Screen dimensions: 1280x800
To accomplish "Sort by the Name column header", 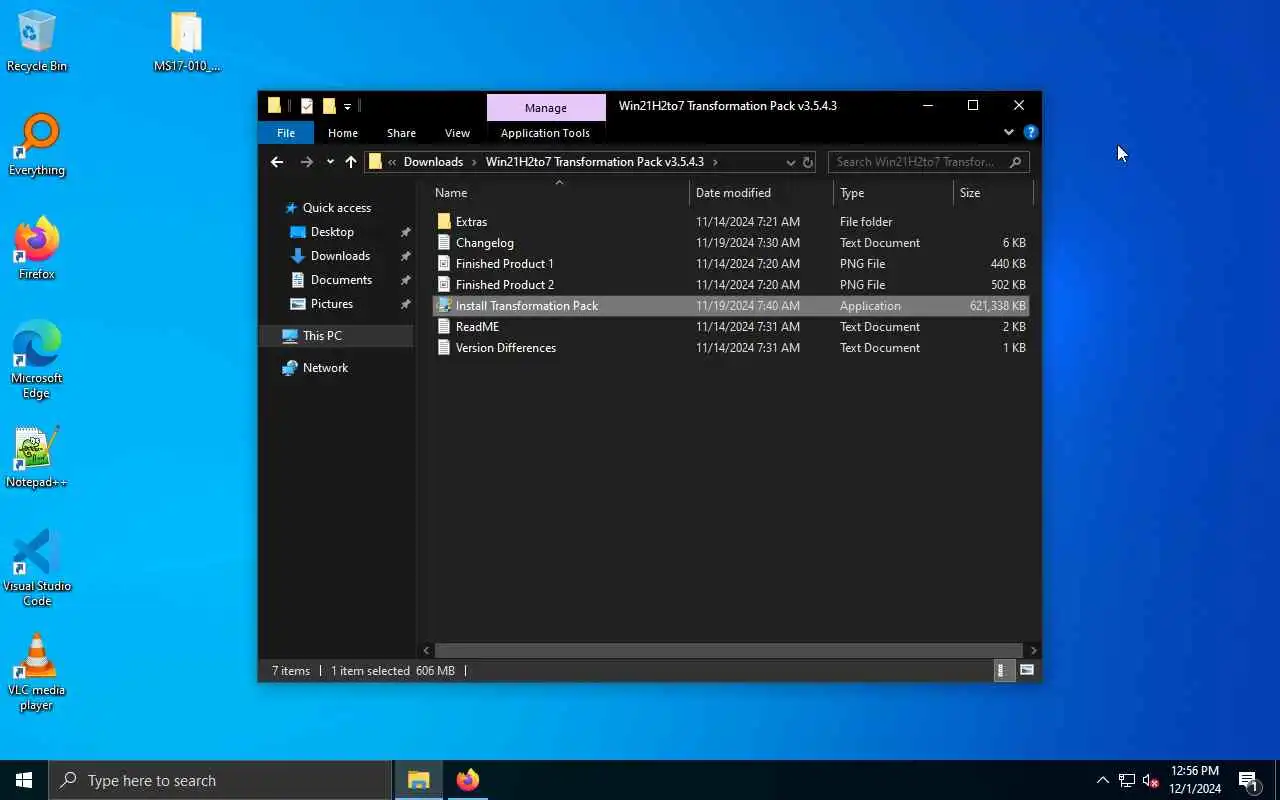I will 561,193.
